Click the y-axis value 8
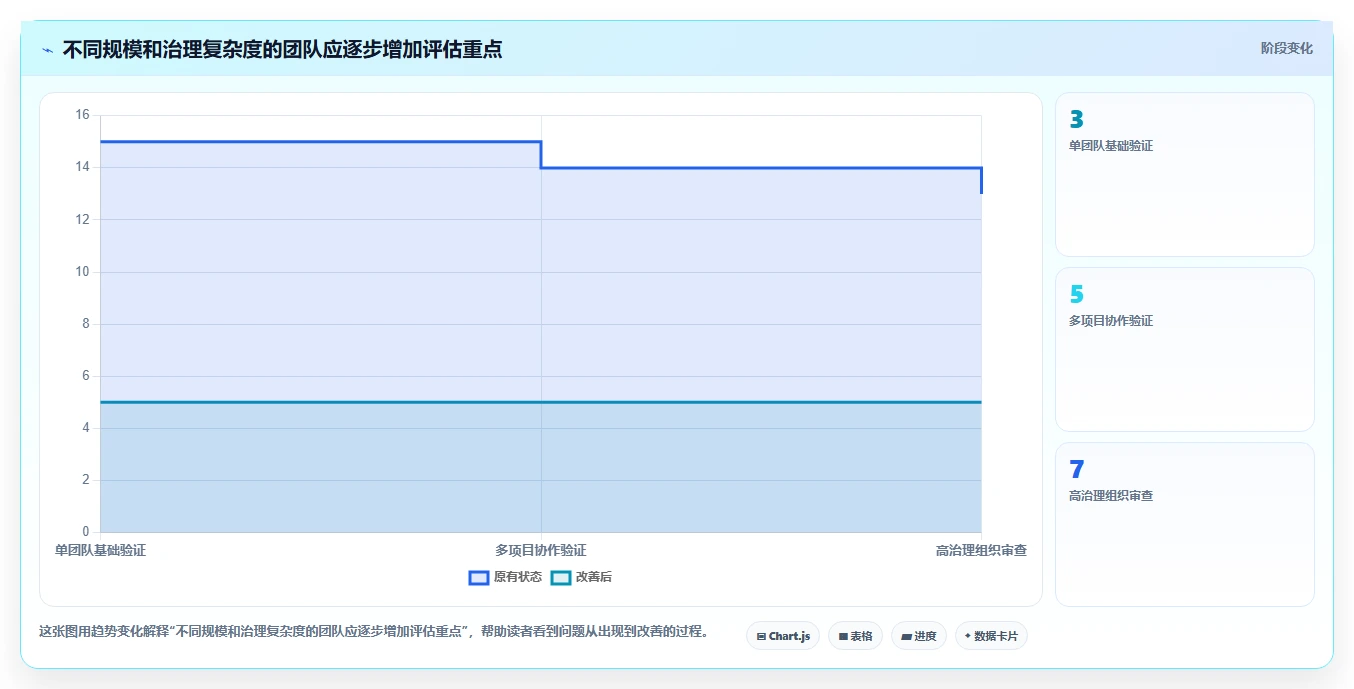Viewport: 1354px width, 689px height. 85,324
